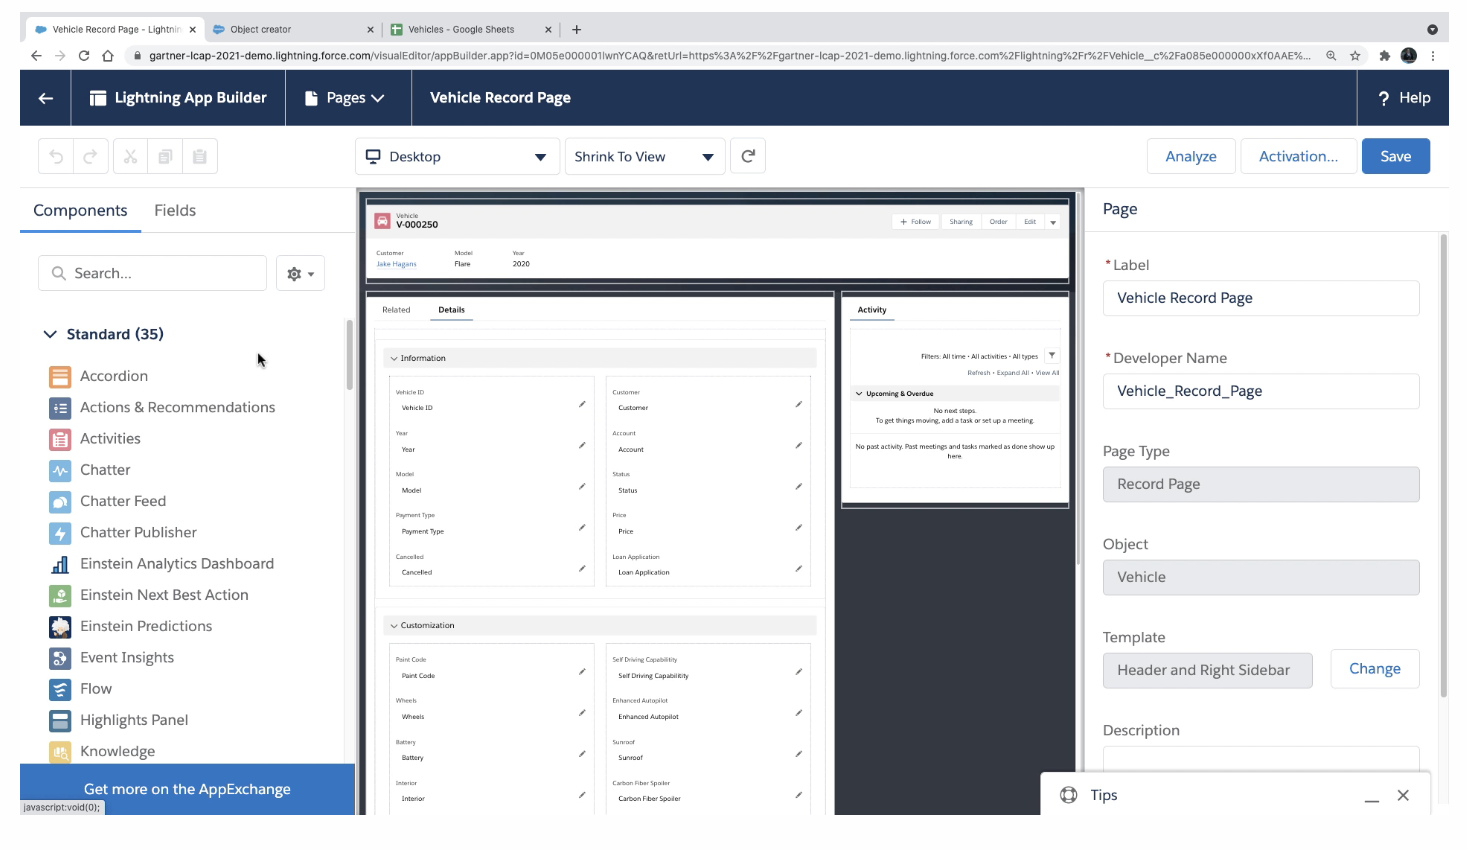Open the Desktop form factor dropdown
The image size is (1467, 850).
coord(457,157)
